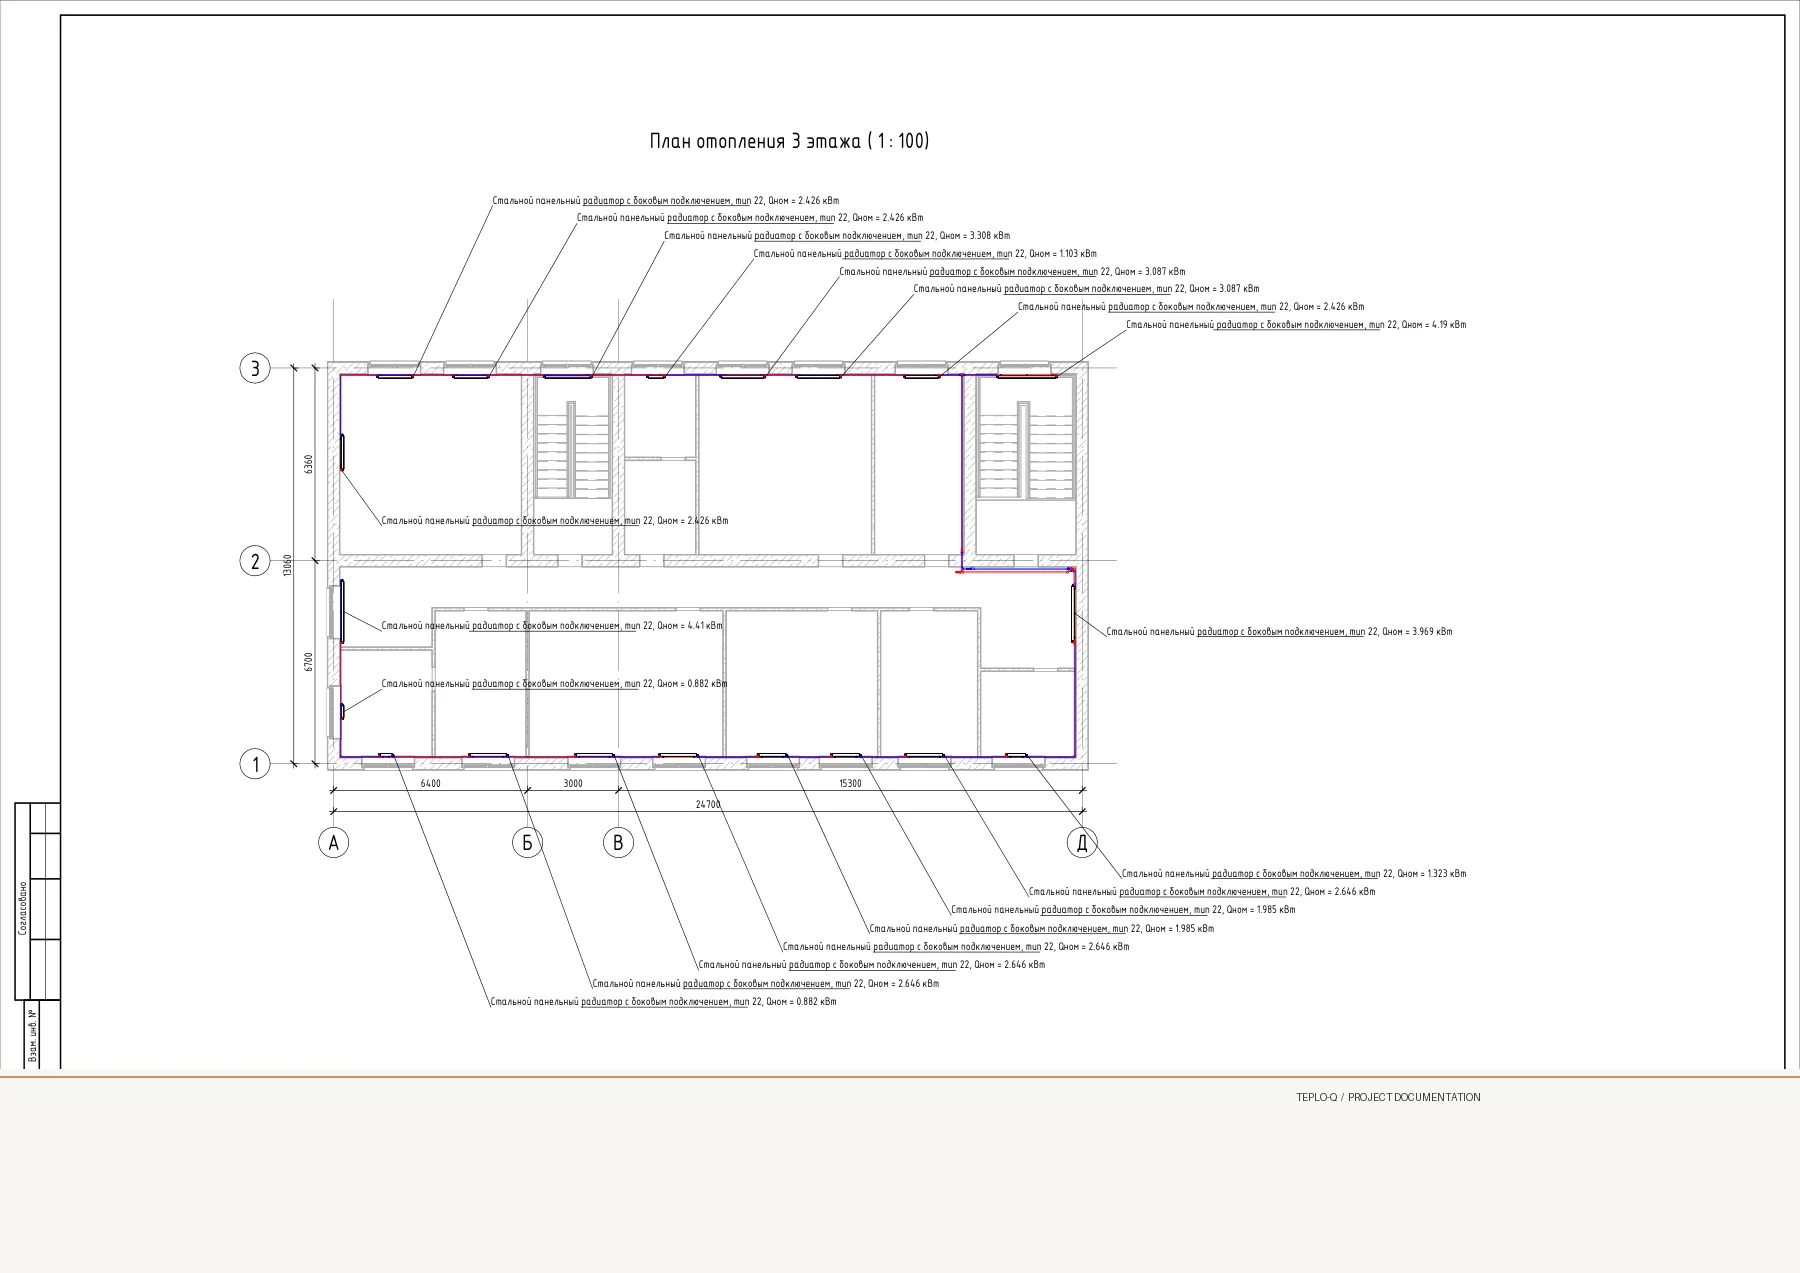Click the '6360' vertical dimension value
The image size is (1800, 1273).
309,465
